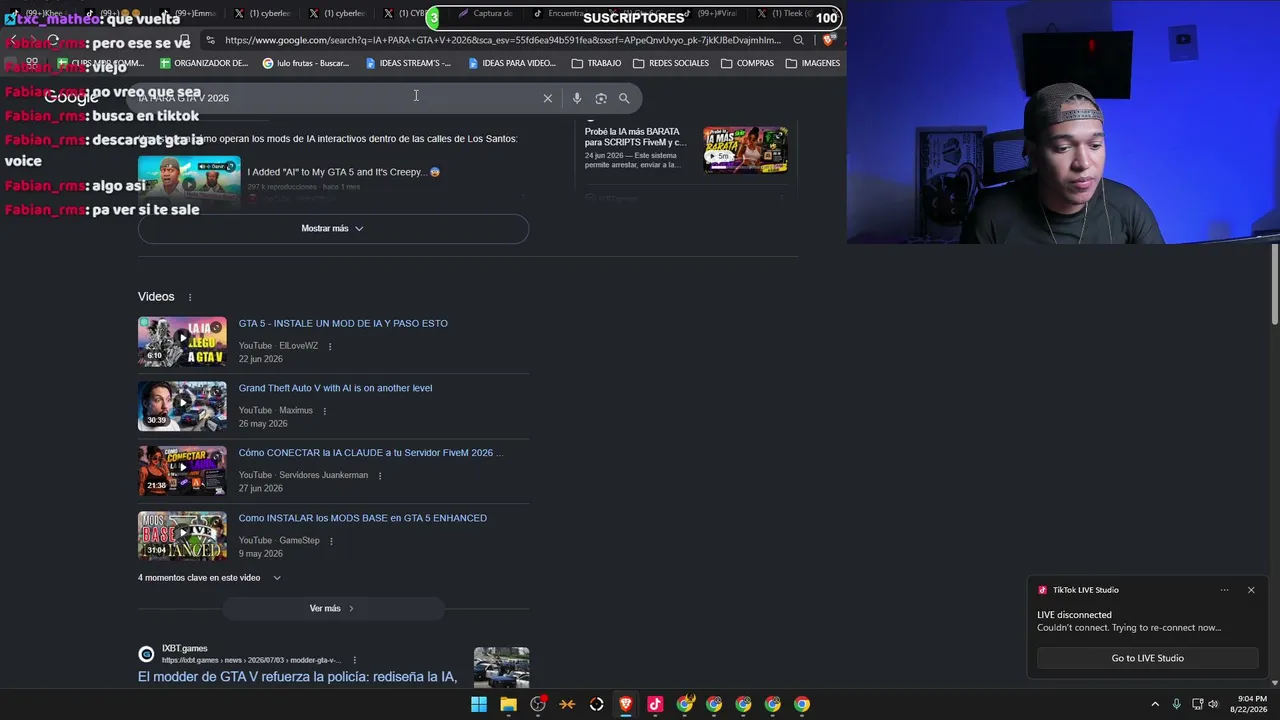1280x720 pixels.
Task: Open the three-dot options for the GameStep video
Action: coord(331,541)
